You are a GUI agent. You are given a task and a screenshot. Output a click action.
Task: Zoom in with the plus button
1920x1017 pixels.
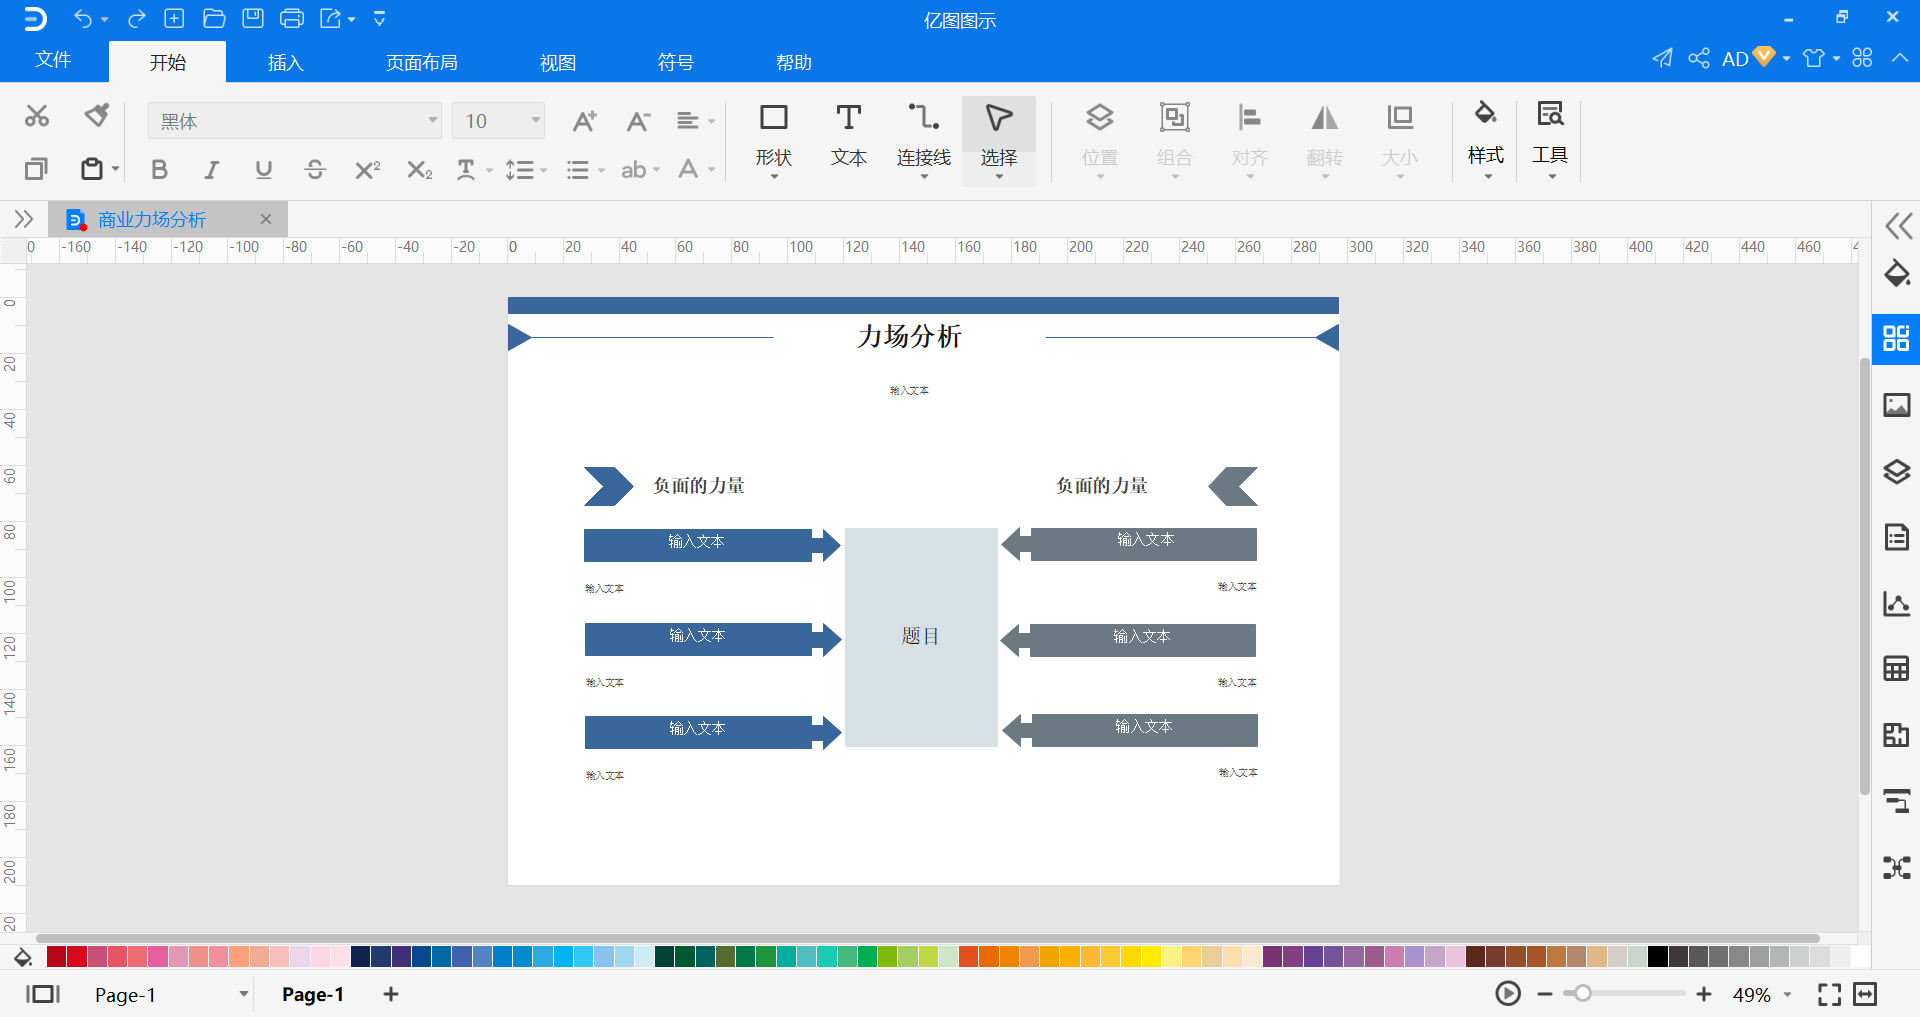tap(1704, 994)
